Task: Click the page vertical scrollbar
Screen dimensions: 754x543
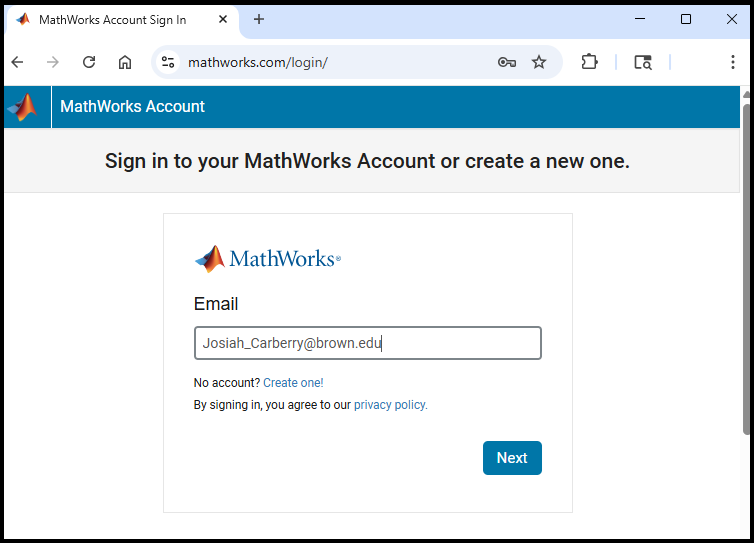Action: click(x=746, y=269)
